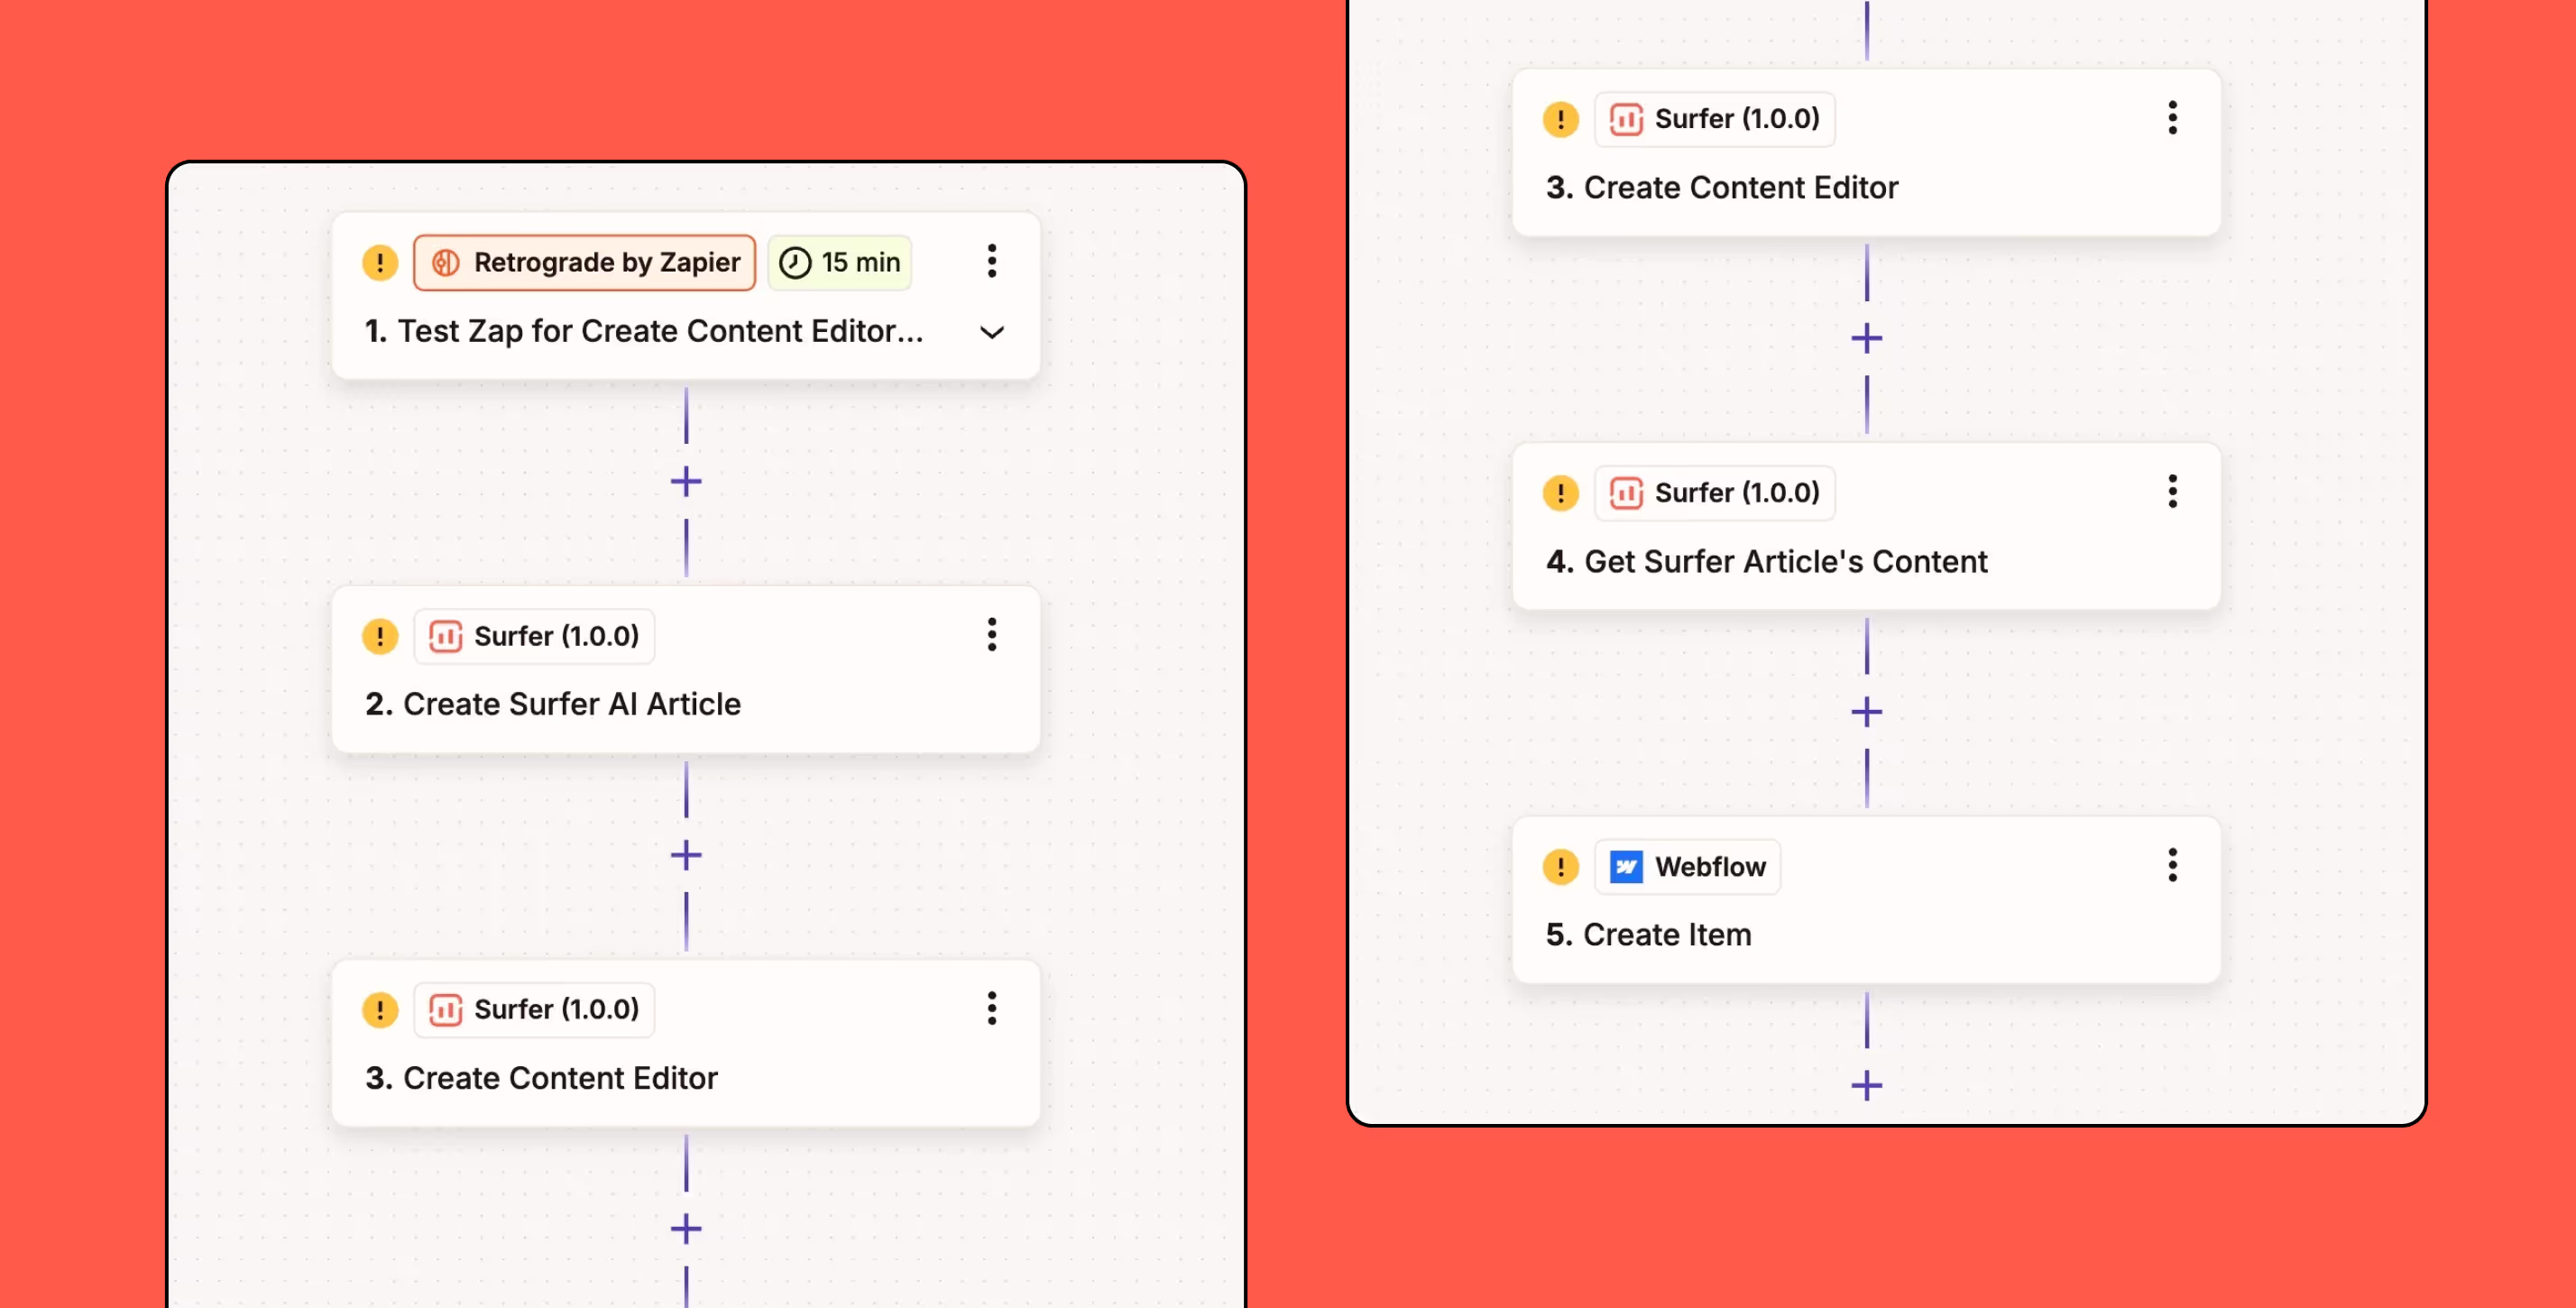The width and height of the screenshot is (2576, 1308).
Task: Click the warning icon on Create Surfer AI Article
Action: pyautogui.click(x=380, y=636)
